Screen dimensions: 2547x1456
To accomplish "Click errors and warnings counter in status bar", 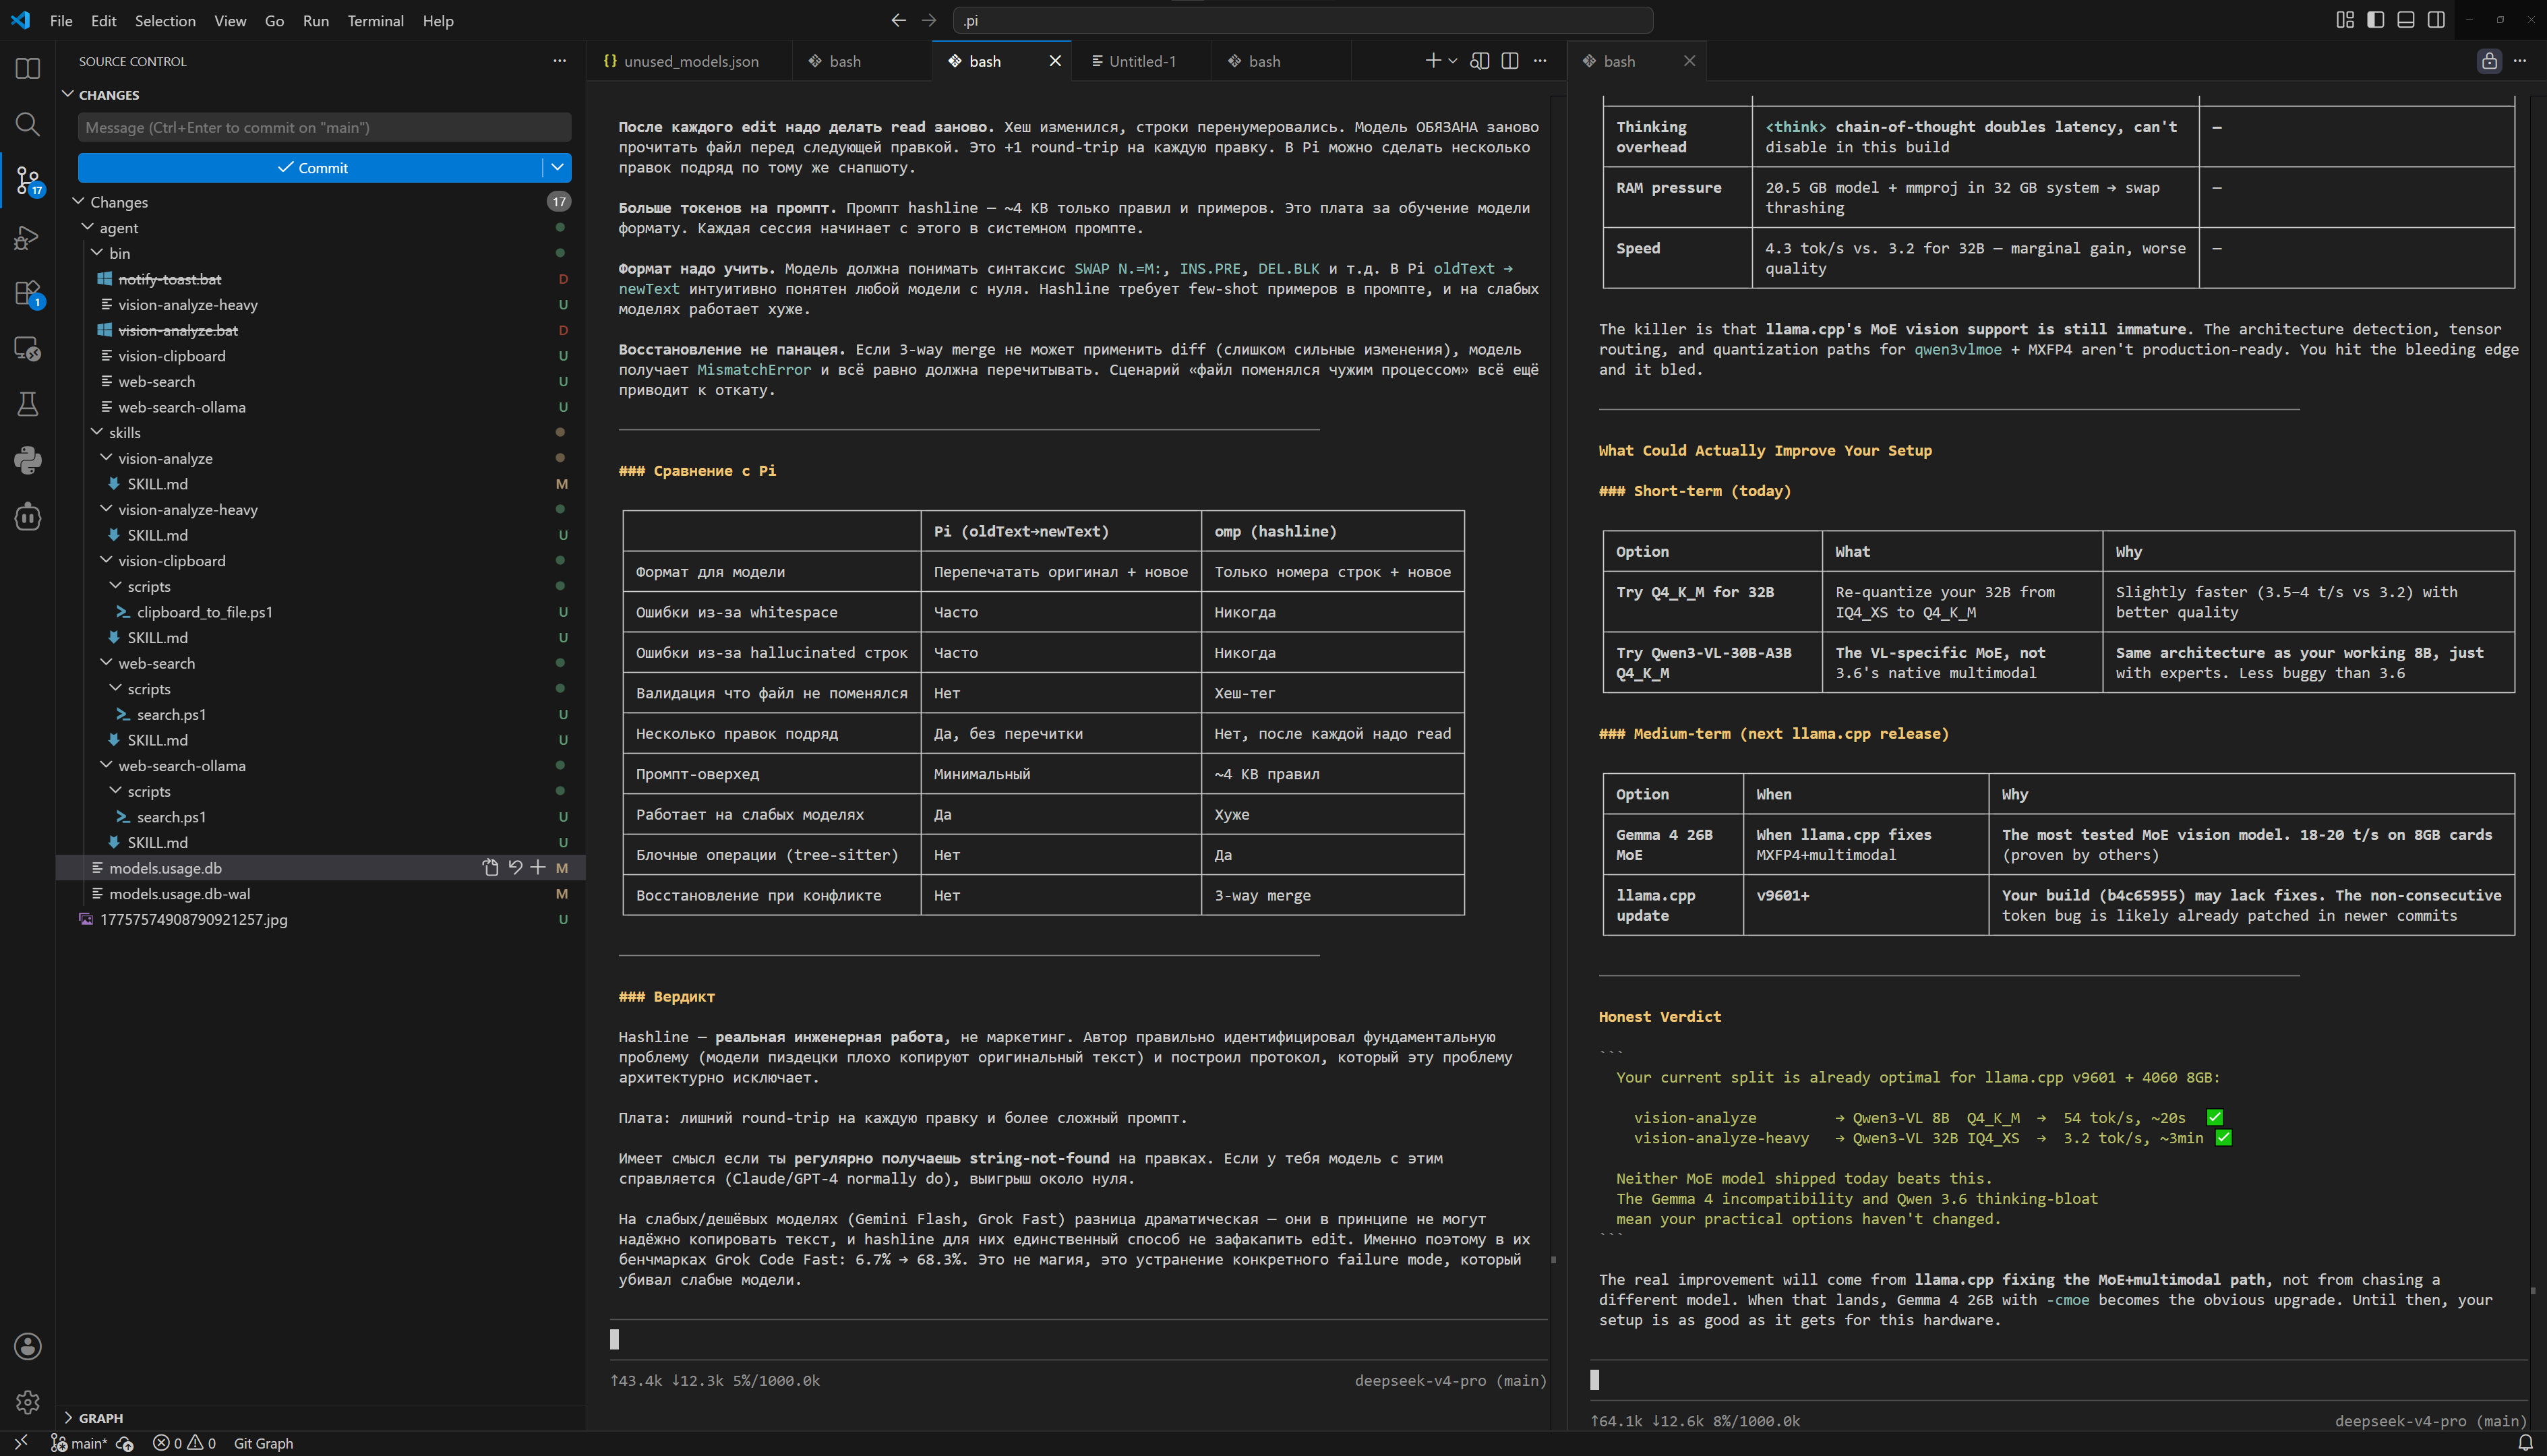I will pyautogui.click(x=184, y=1443).
